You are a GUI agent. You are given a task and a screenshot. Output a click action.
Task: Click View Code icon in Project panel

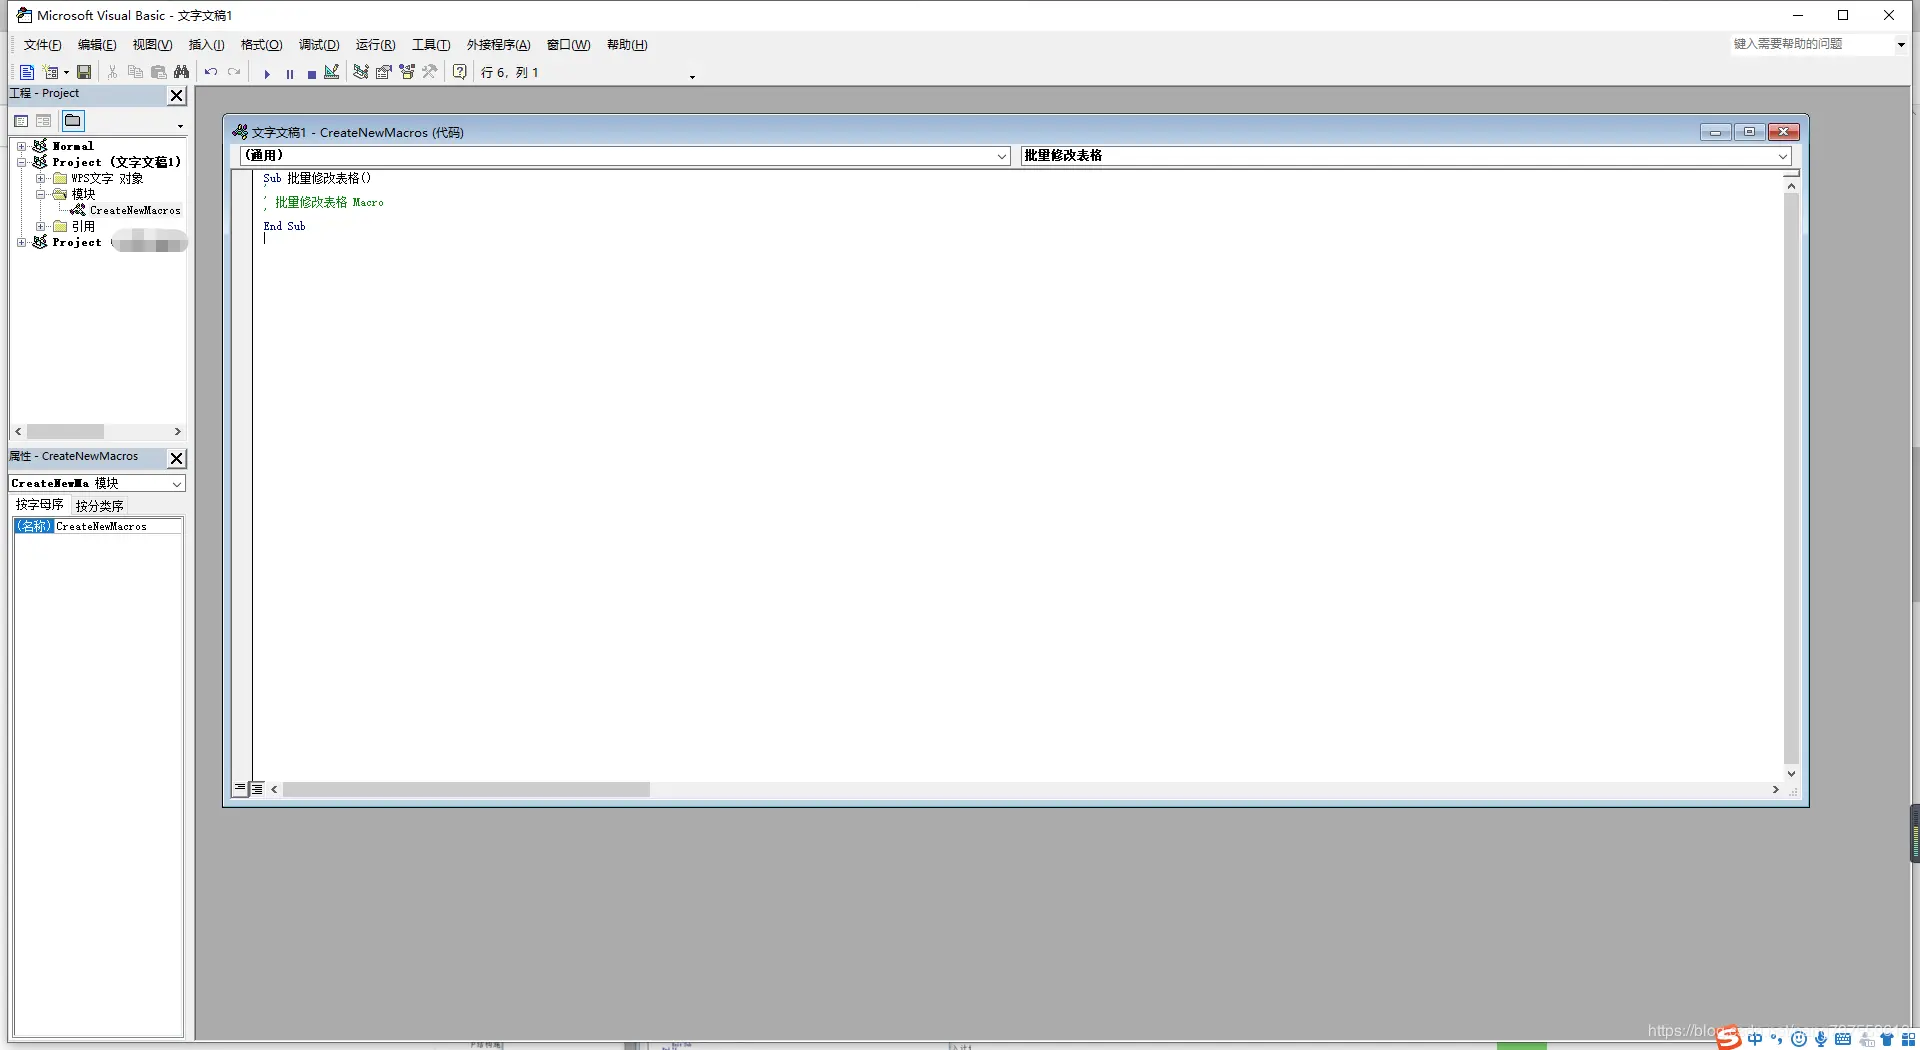[21, 121]
